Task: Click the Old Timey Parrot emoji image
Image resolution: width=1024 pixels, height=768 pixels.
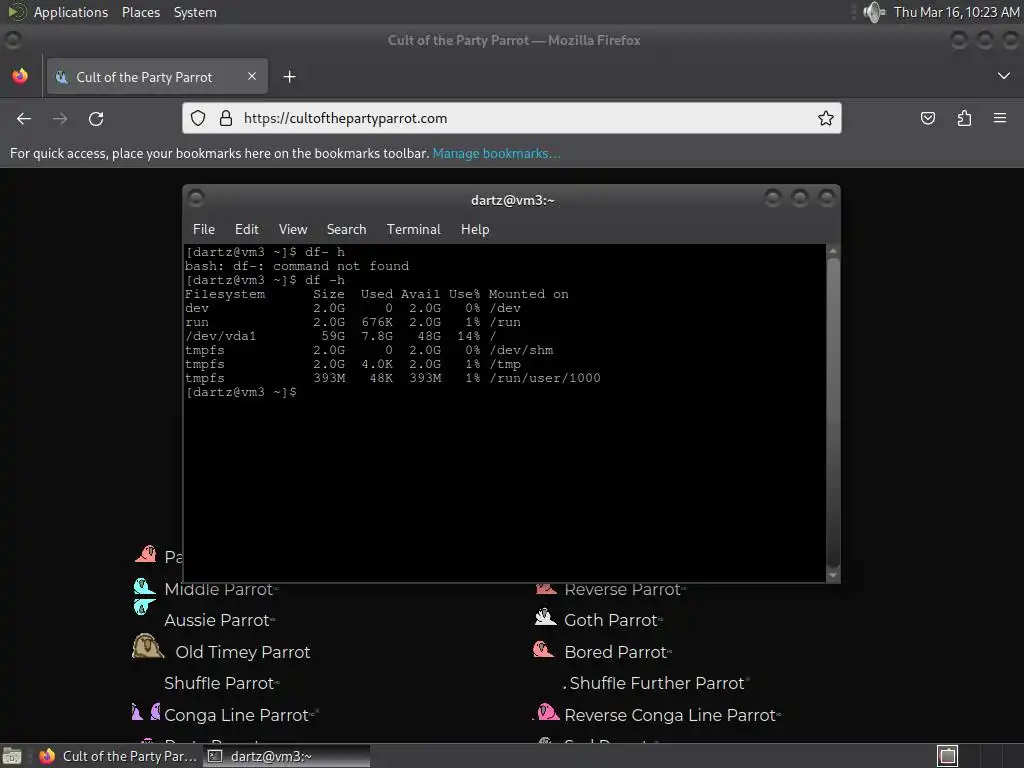Action: click(148, 647)
